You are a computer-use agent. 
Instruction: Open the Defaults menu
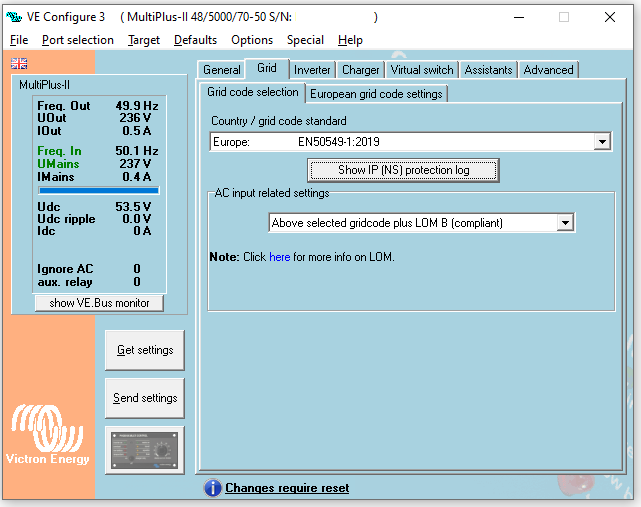[195, 40]
